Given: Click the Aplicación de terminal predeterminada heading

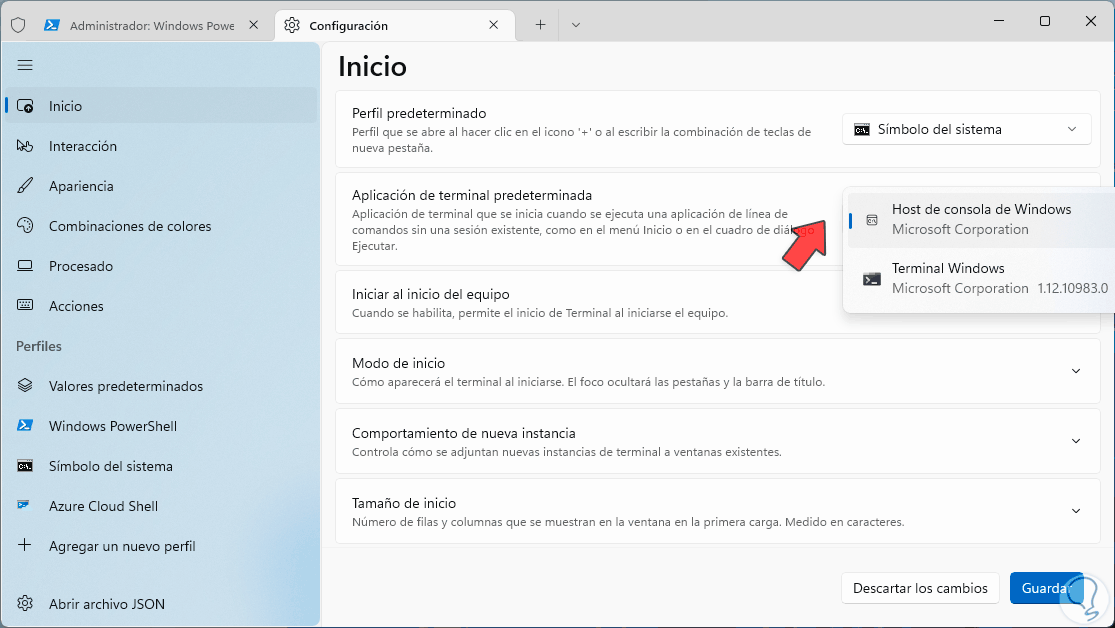Looking at the screenshot, I should [x=471, y=195].
